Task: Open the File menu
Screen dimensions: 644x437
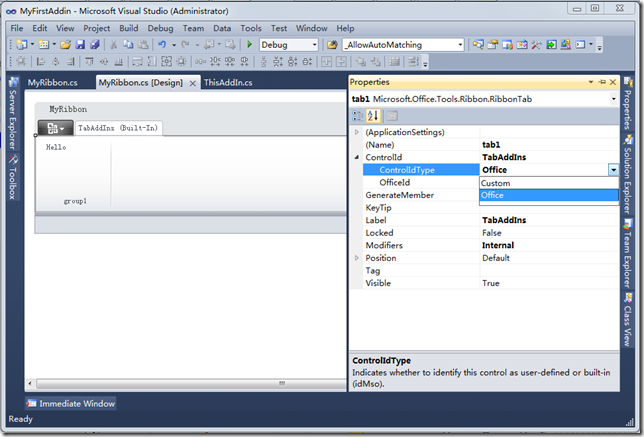Action: 17,28
